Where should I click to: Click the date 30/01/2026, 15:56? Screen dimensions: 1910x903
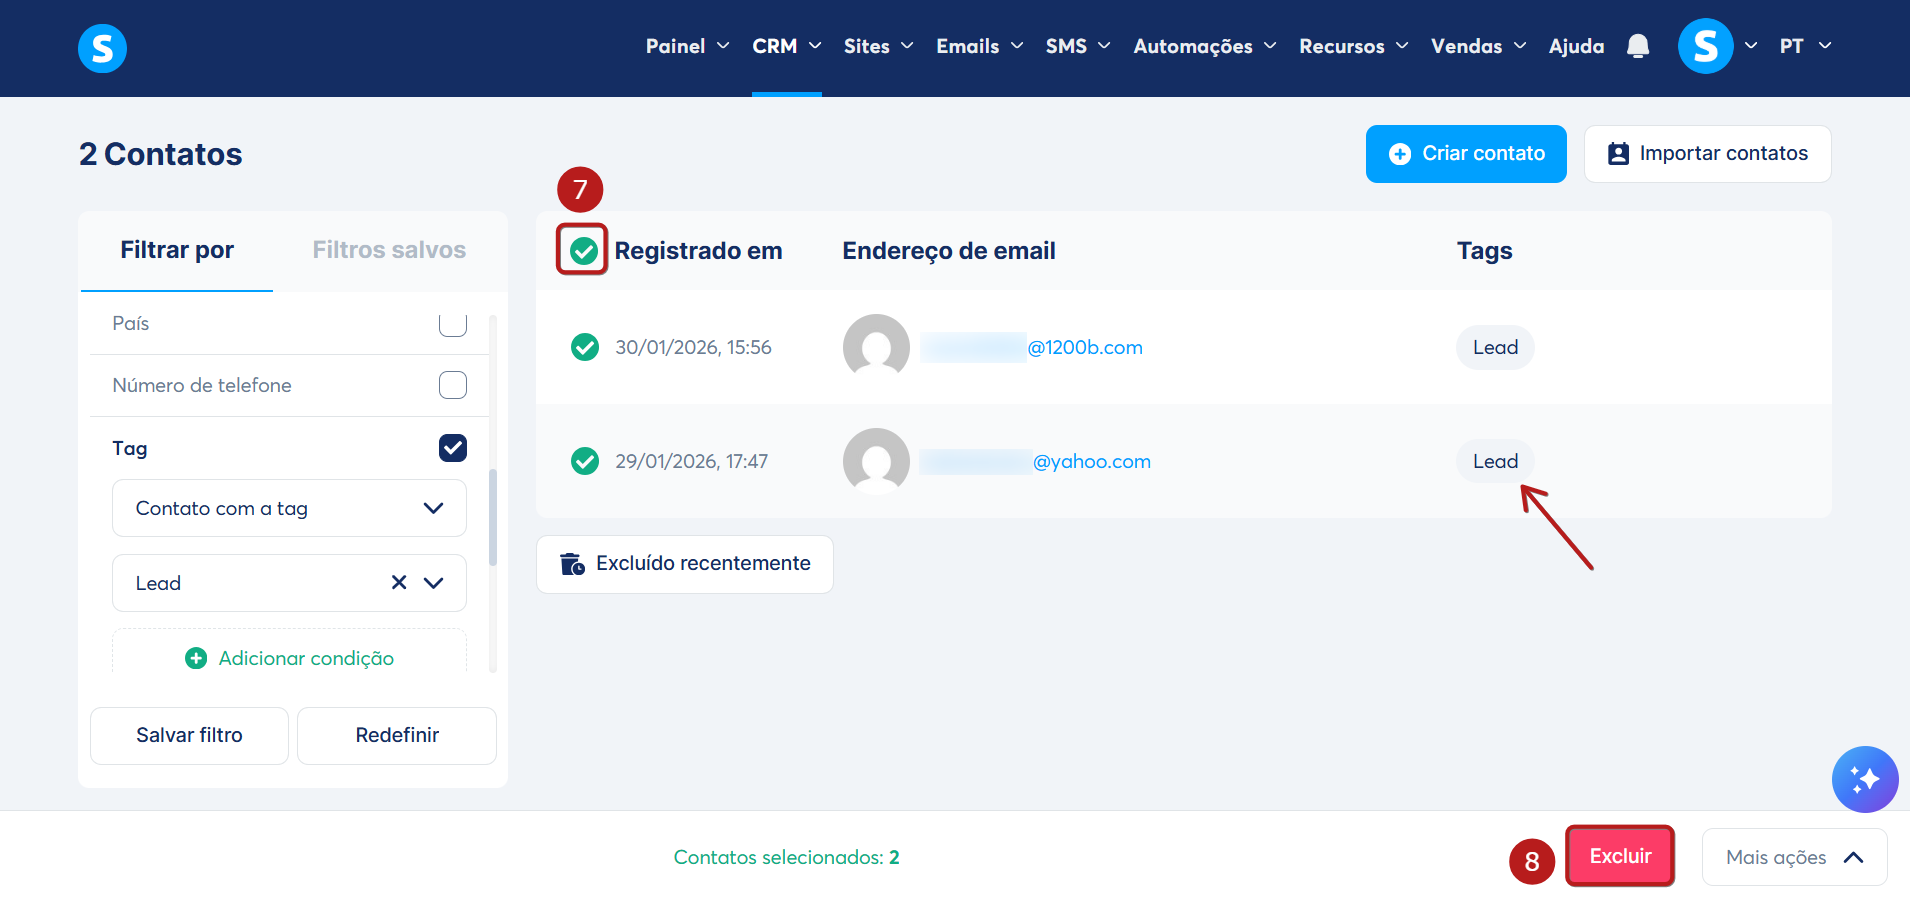[693, 347]
